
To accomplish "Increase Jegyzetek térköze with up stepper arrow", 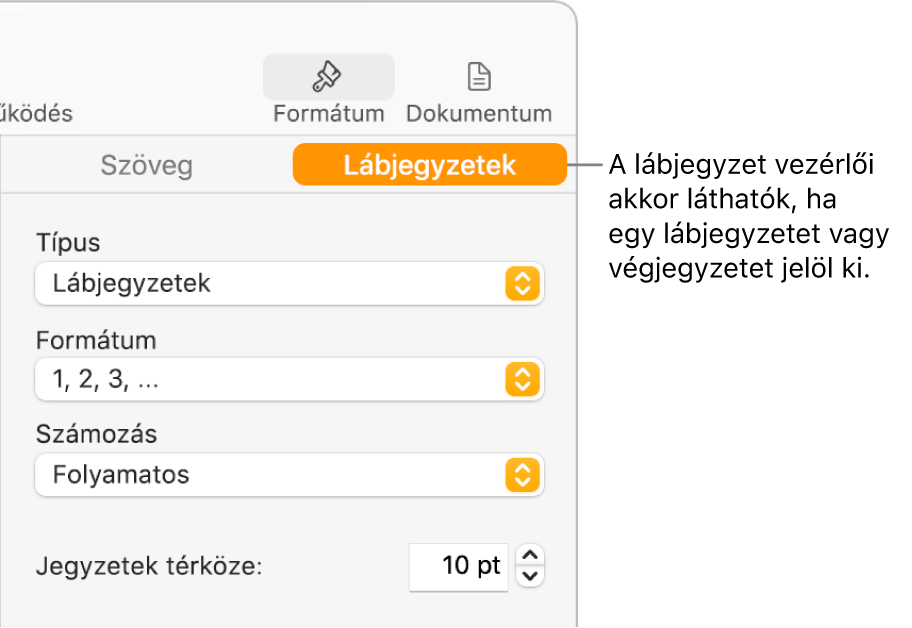I will tap(533, 555).
